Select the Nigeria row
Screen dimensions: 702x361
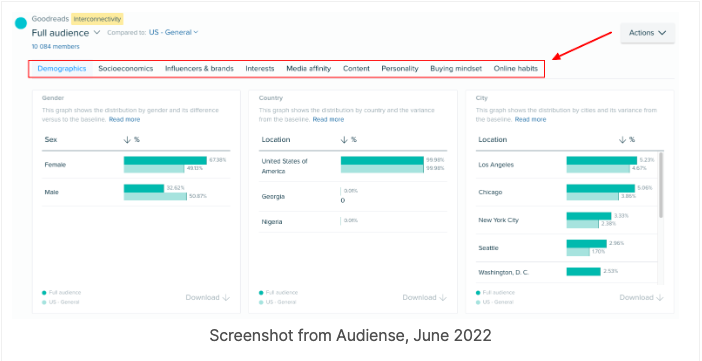(x=353, y=222)
